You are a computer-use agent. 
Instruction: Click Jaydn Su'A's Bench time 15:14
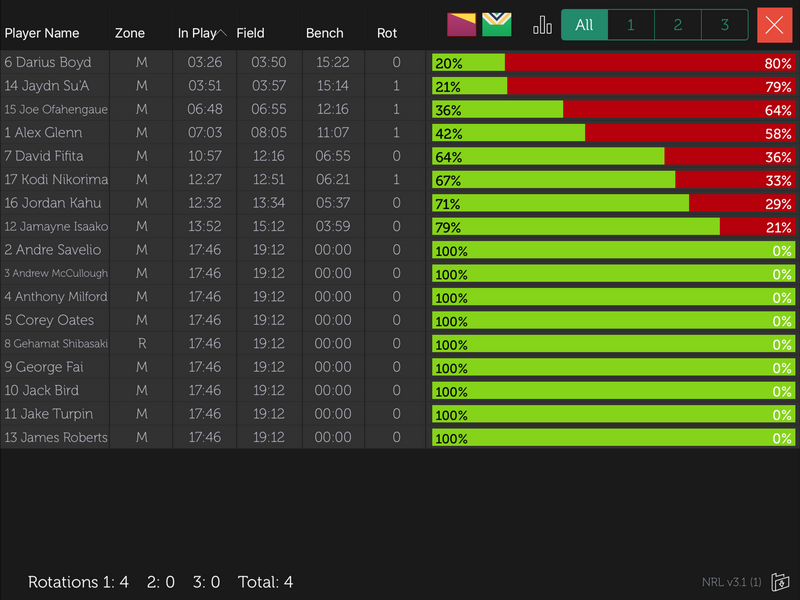(x=333, y=86)
